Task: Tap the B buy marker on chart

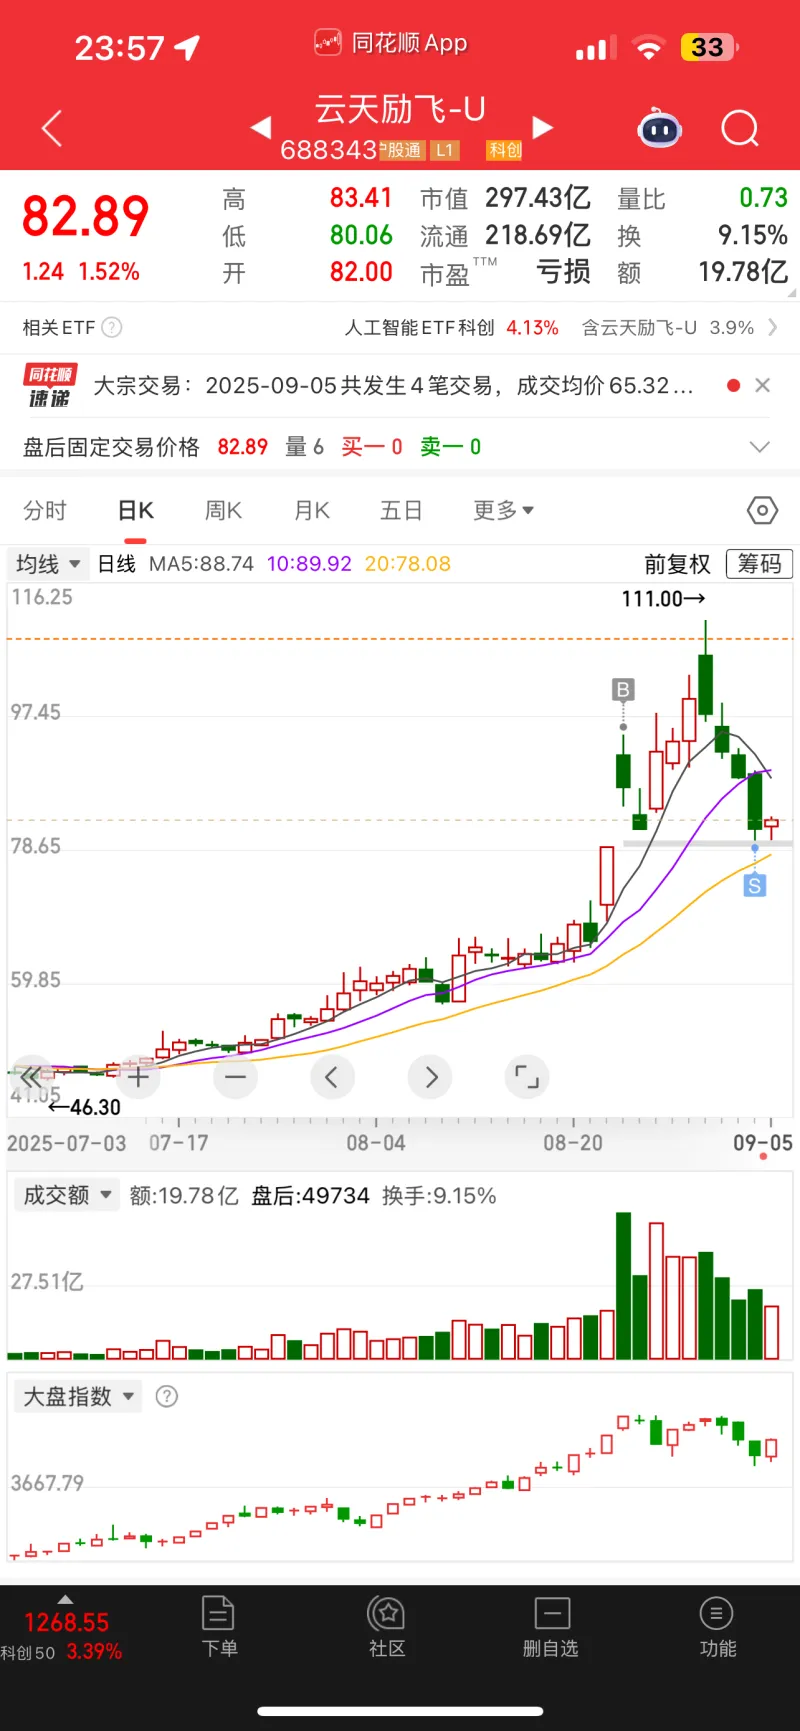Action: 623,689
